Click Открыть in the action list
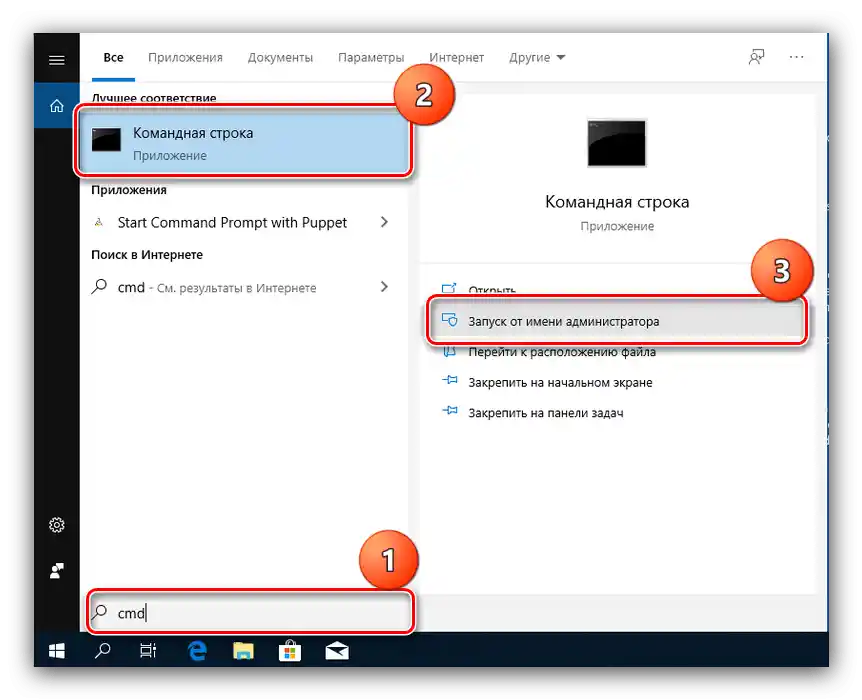This screenshot has height=700, width=862. 492,289
